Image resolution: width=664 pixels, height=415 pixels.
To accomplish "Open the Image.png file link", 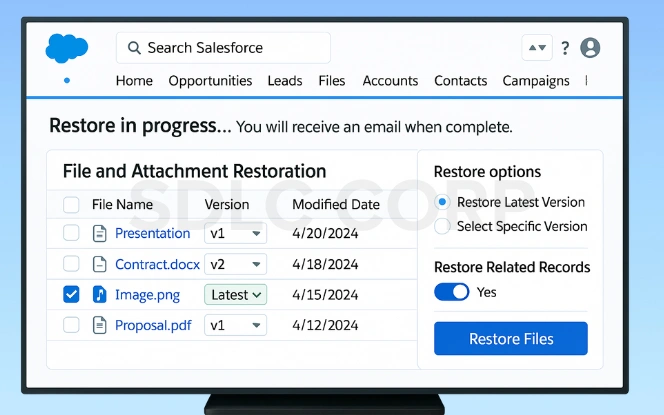I will [x=147, y=295].
